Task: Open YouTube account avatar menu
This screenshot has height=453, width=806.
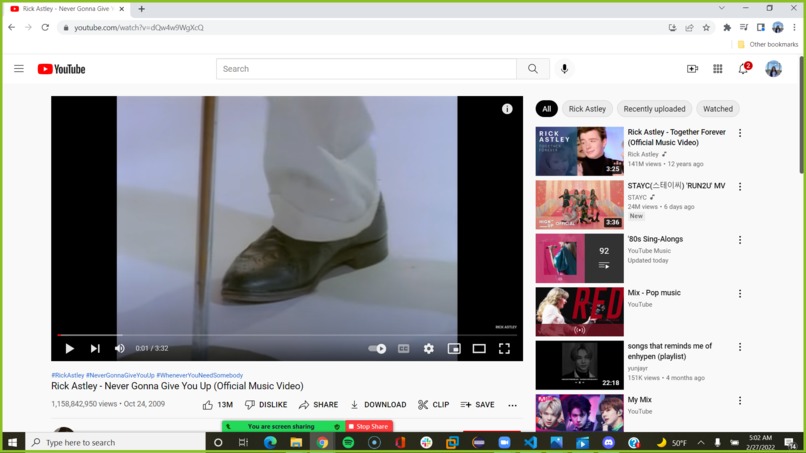Action: pyautogui.click(x=773, y=69)
